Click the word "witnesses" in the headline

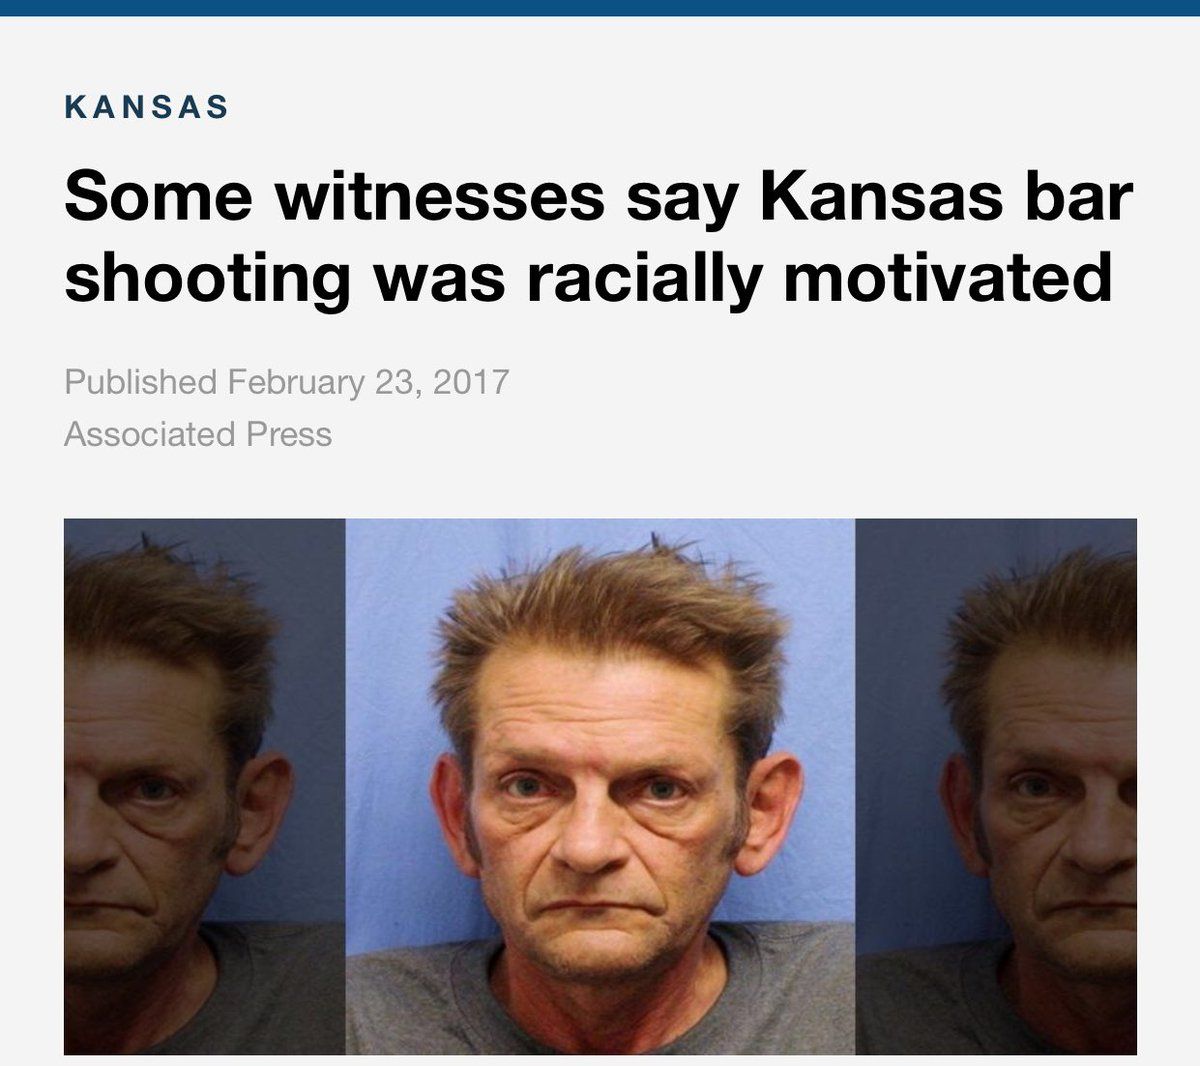click(x=439, y=196)
